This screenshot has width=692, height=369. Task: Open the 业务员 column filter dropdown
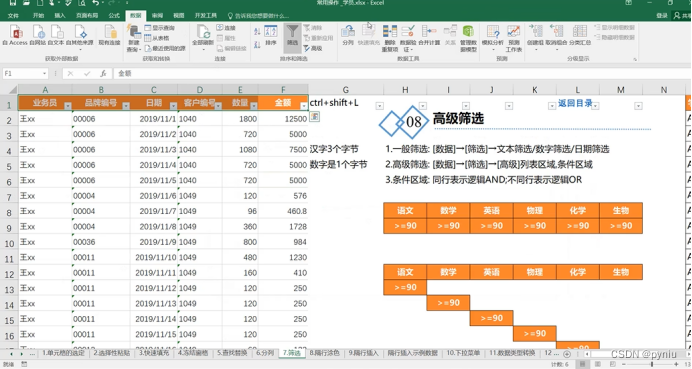(x=68, y=106)
